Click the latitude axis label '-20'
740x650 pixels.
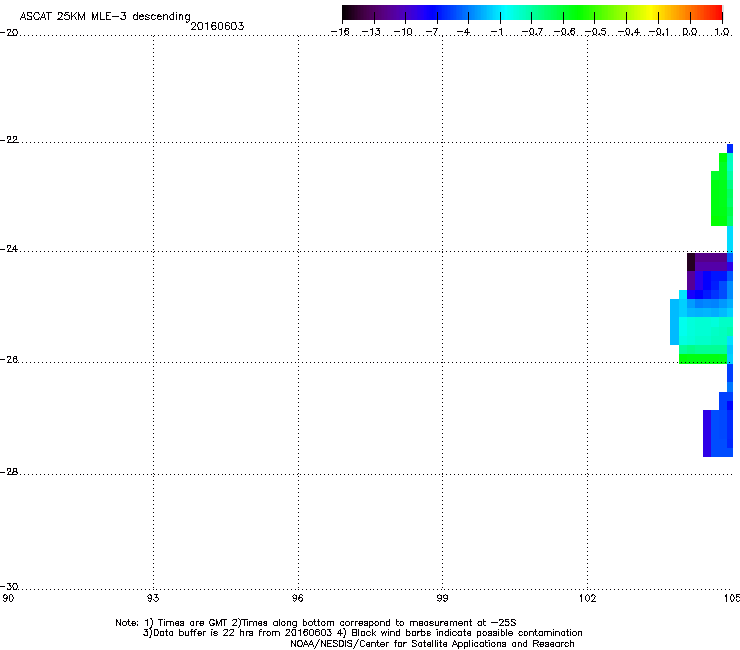[9, 32]
